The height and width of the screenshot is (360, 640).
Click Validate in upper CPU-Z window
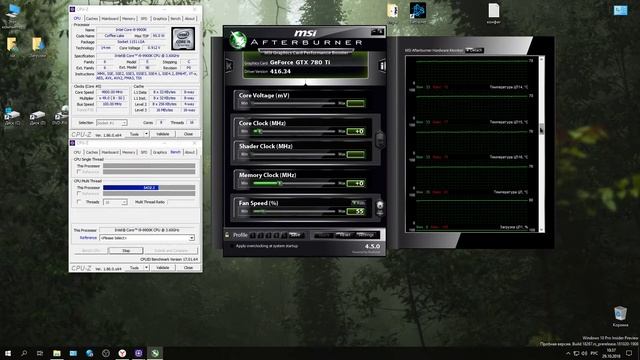(162, 134)
